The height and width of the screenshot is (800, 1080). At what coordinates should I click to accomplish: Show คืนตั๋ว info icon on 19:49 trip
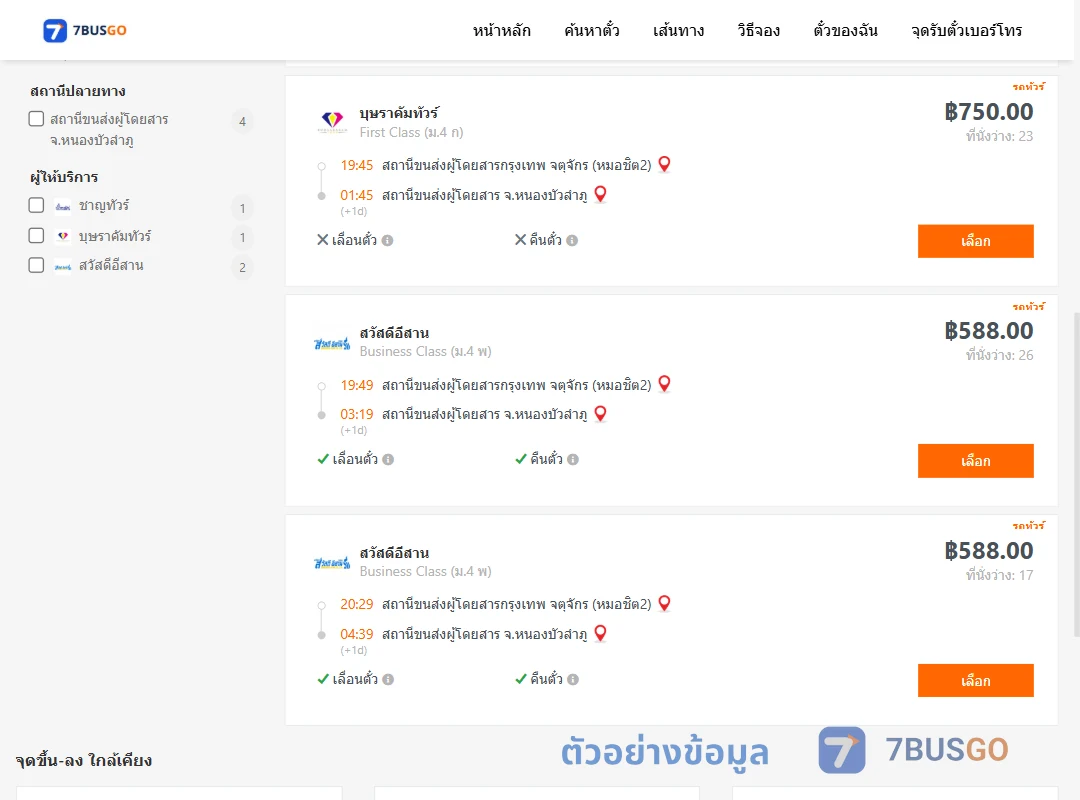pyautogui.click(x=573, y=460)
